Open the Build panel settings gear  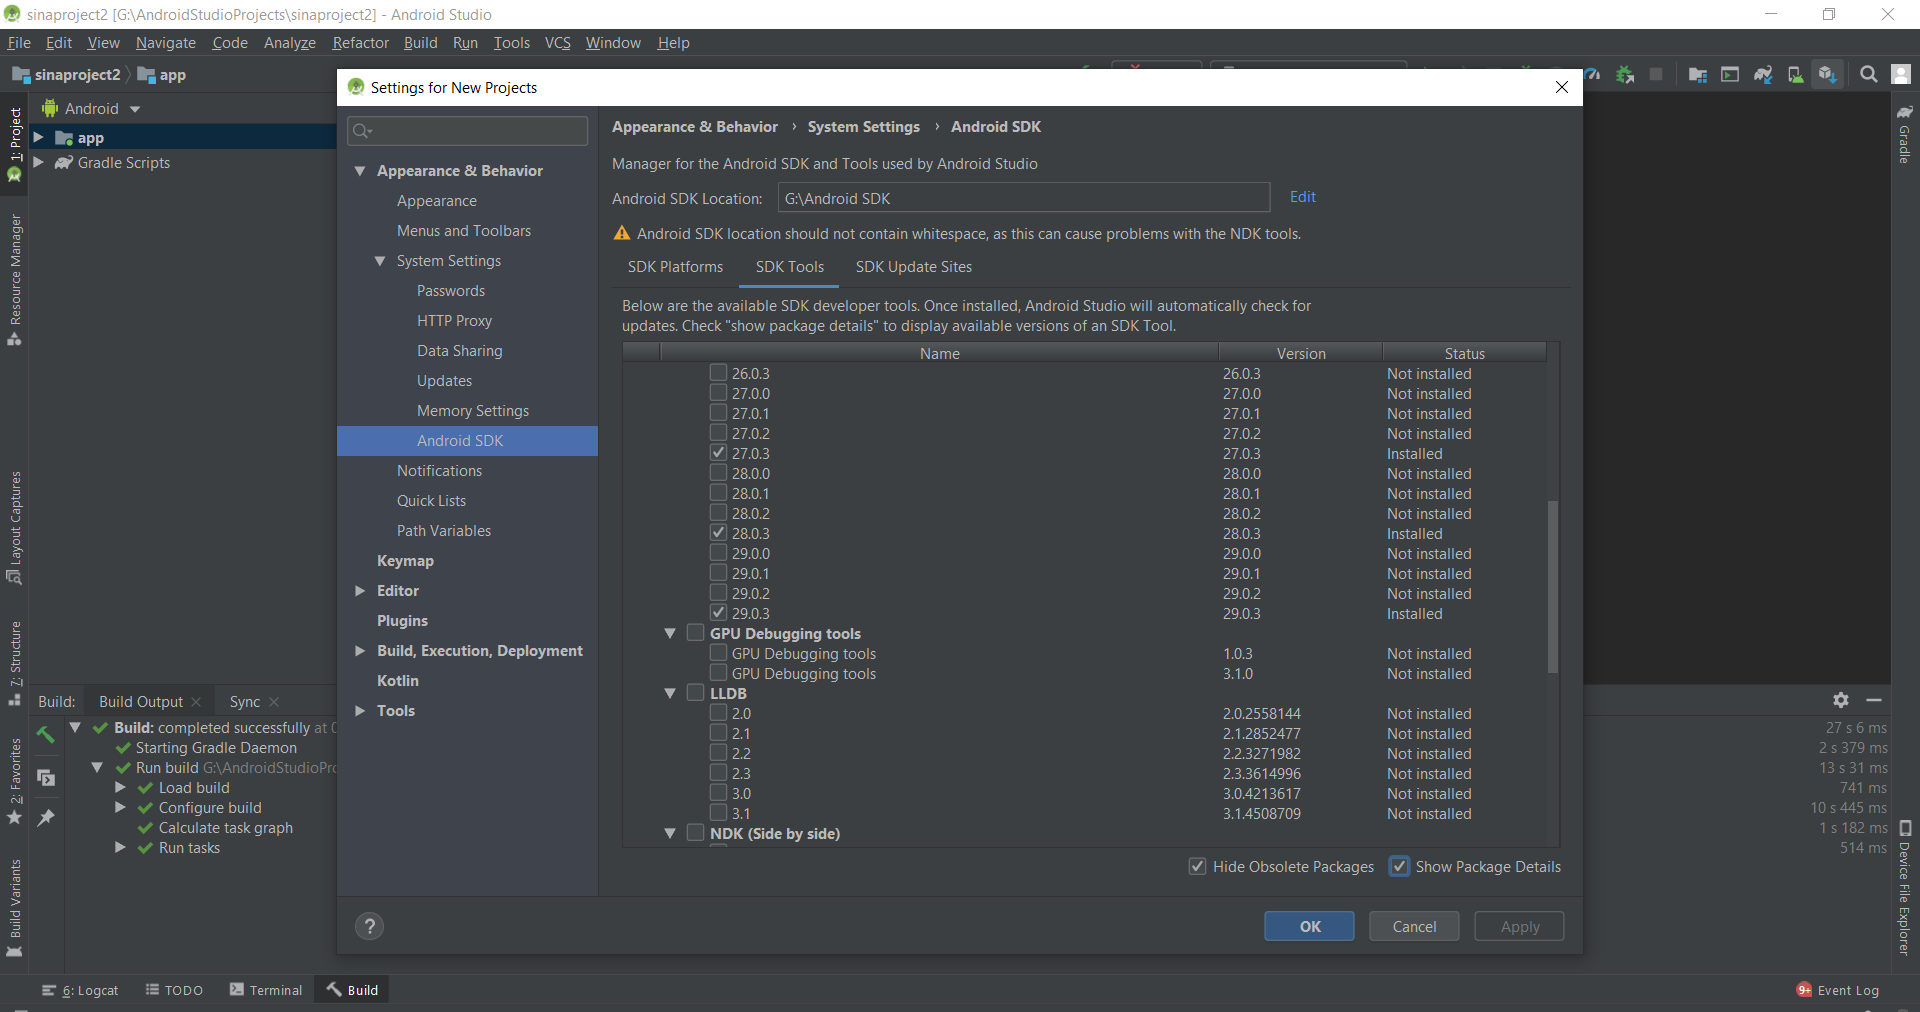point(1841,700)
